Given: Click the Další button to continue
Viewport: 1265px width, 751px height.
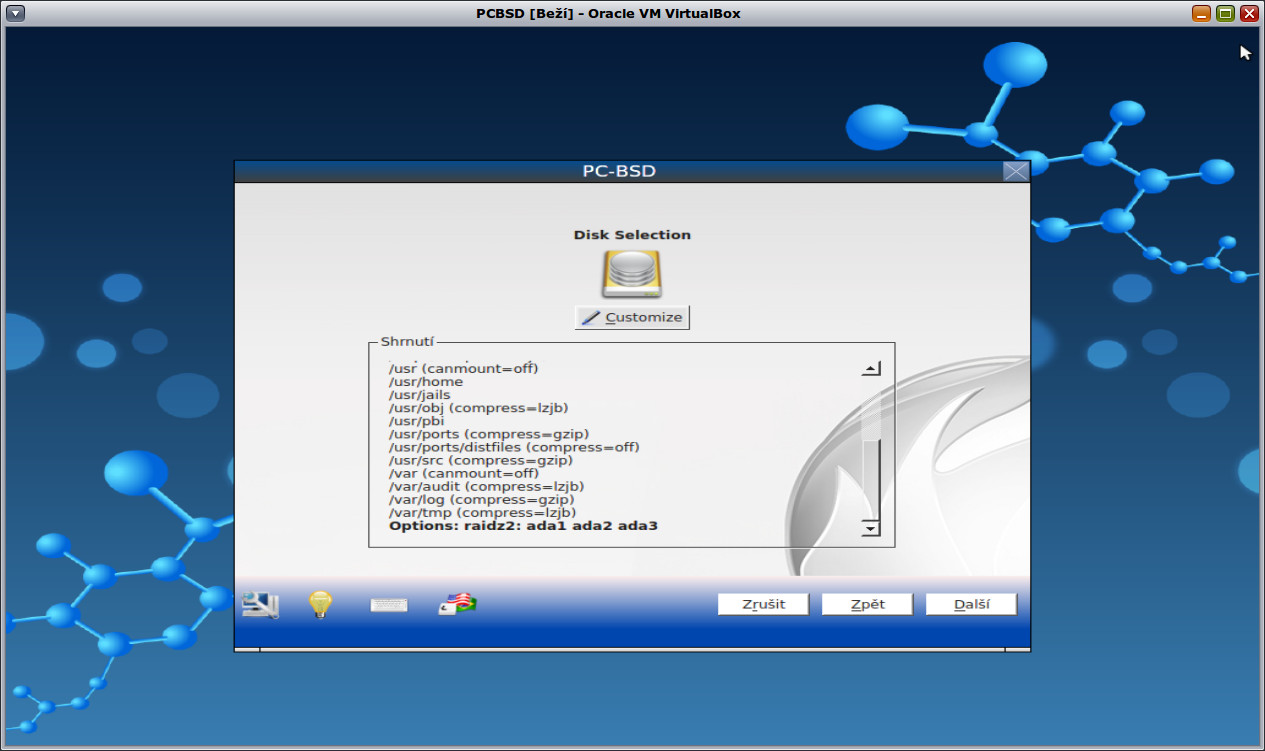Looking at the screenshot, I should click(971, 603).
